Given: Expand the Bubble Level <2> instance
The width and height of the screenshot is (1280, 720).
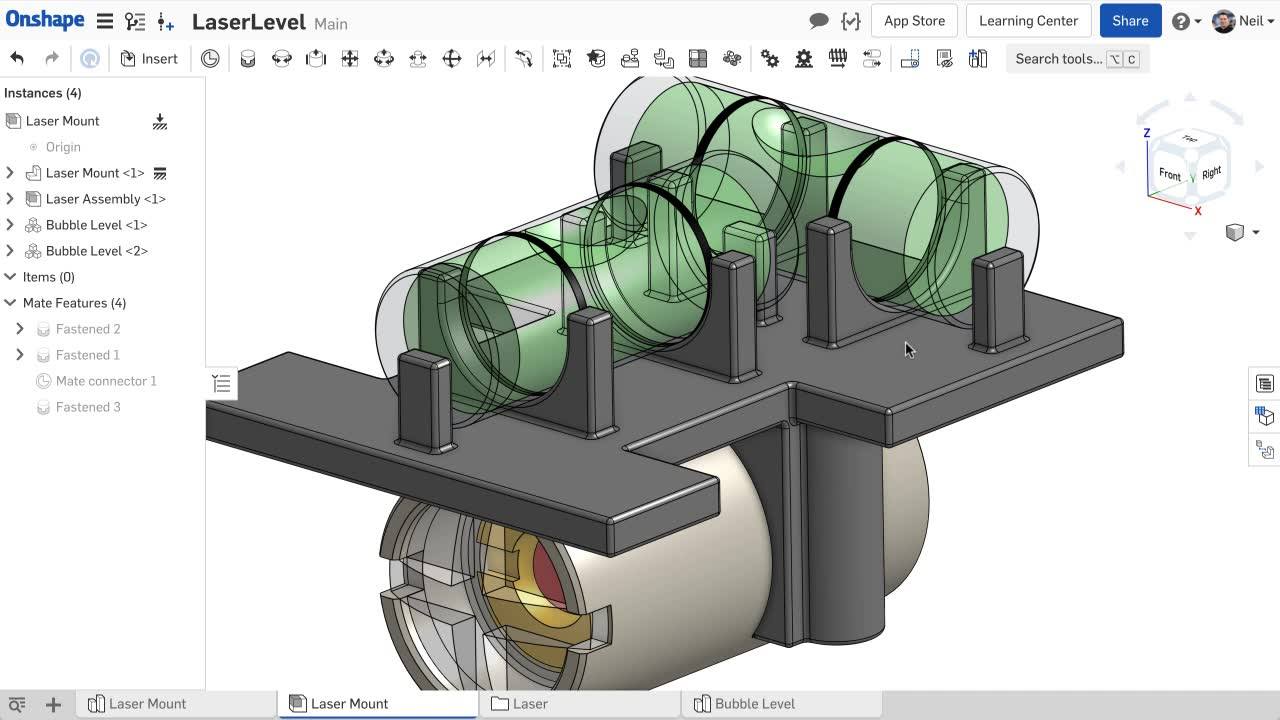Looking at the screenshot, I should (x=10, y=251).
